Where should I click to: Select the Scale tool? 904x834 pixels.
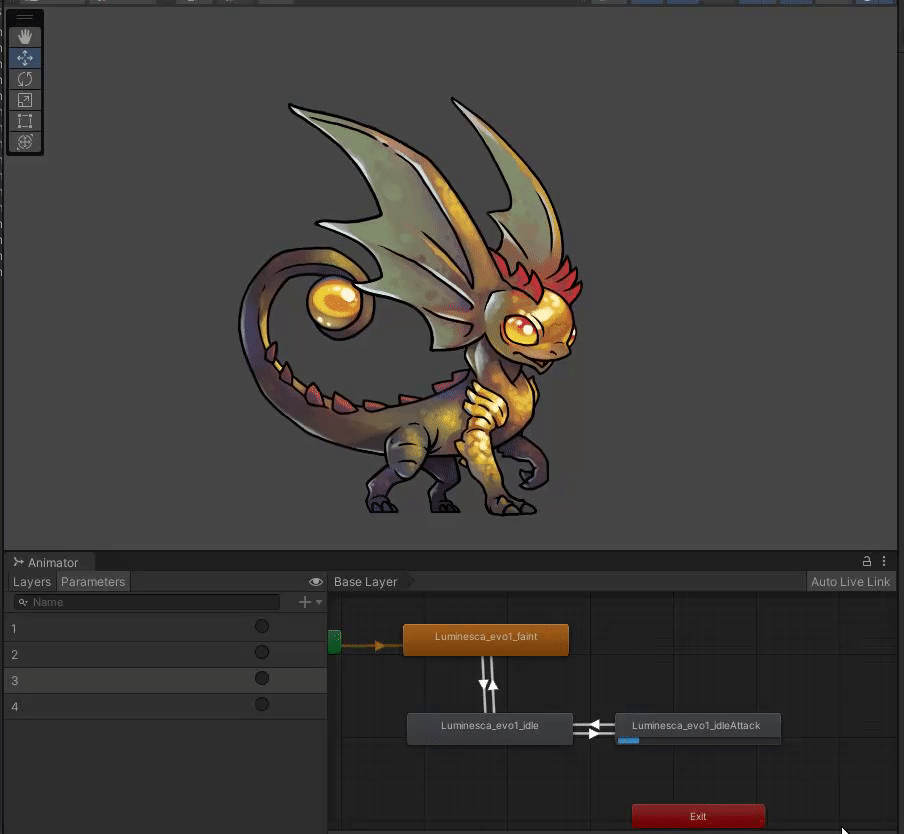[x=25, y=100]
